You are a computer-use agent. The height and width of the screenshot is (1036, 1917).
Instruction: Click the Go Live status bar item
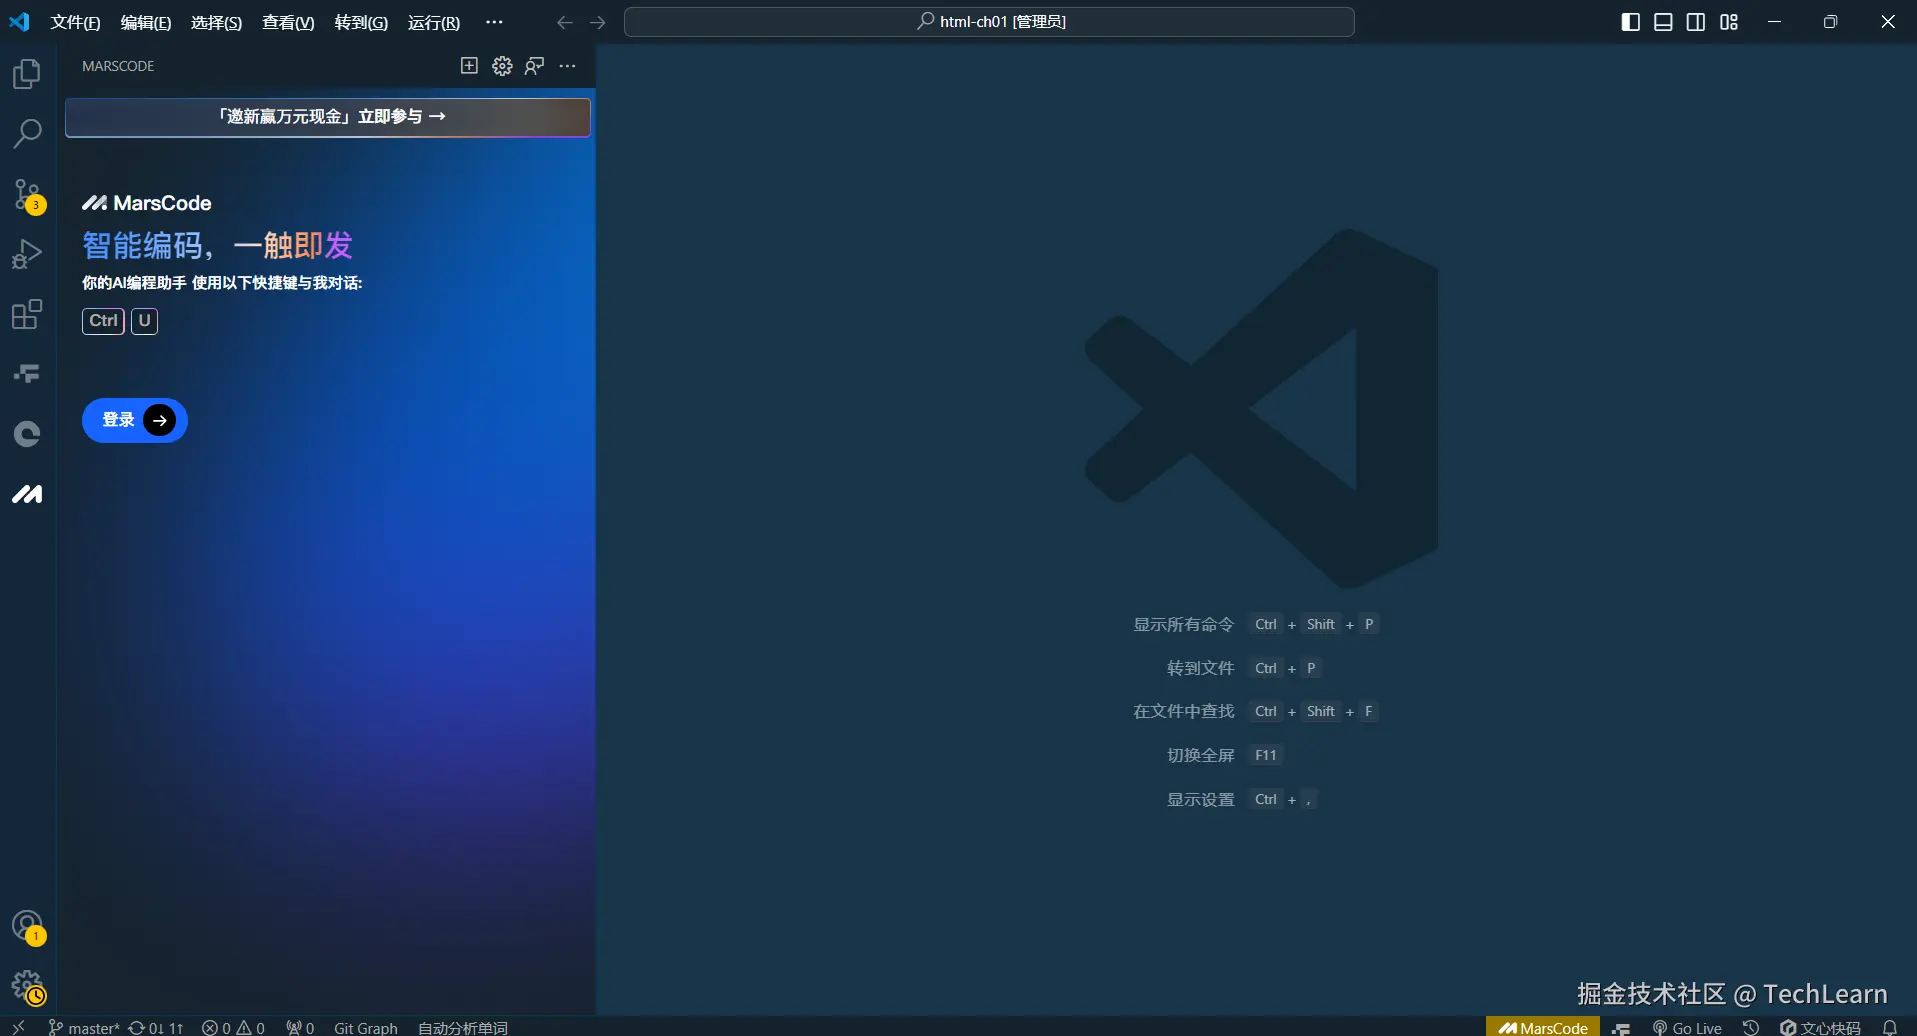coord(1687,1027)
